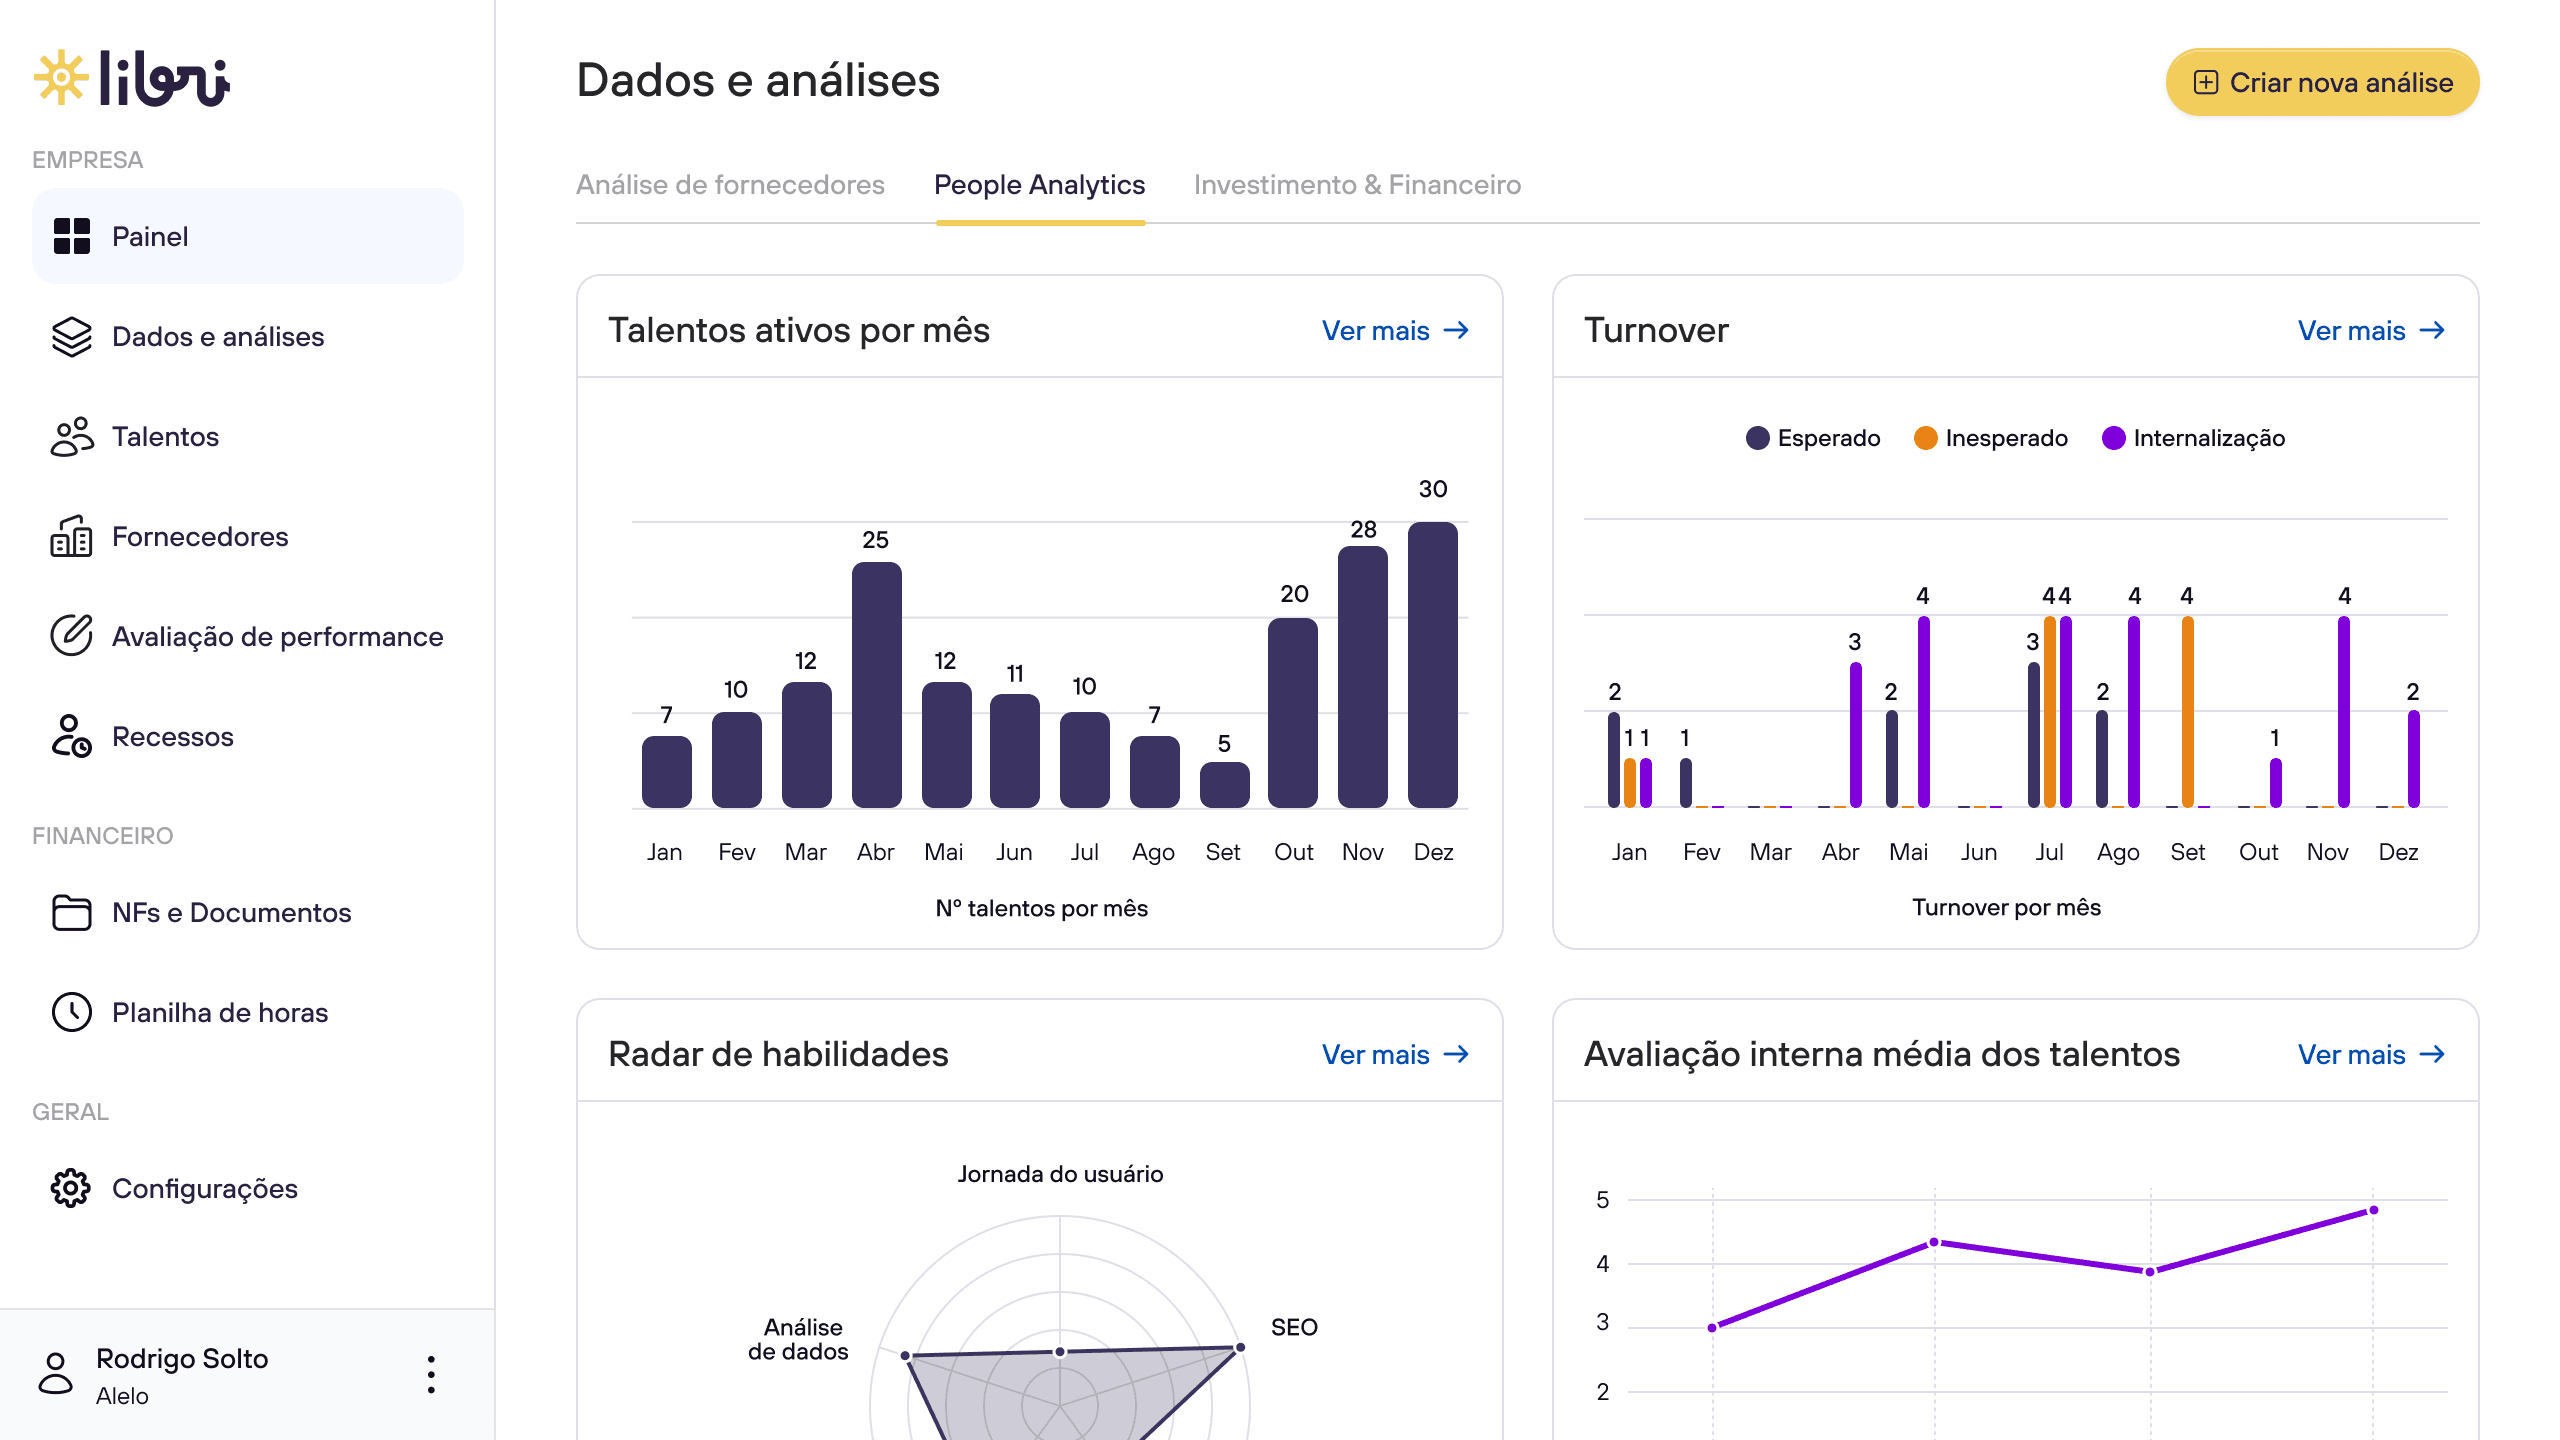Click the Configurações gear icon
2560x1440 pixels.
pos(72,1188)
